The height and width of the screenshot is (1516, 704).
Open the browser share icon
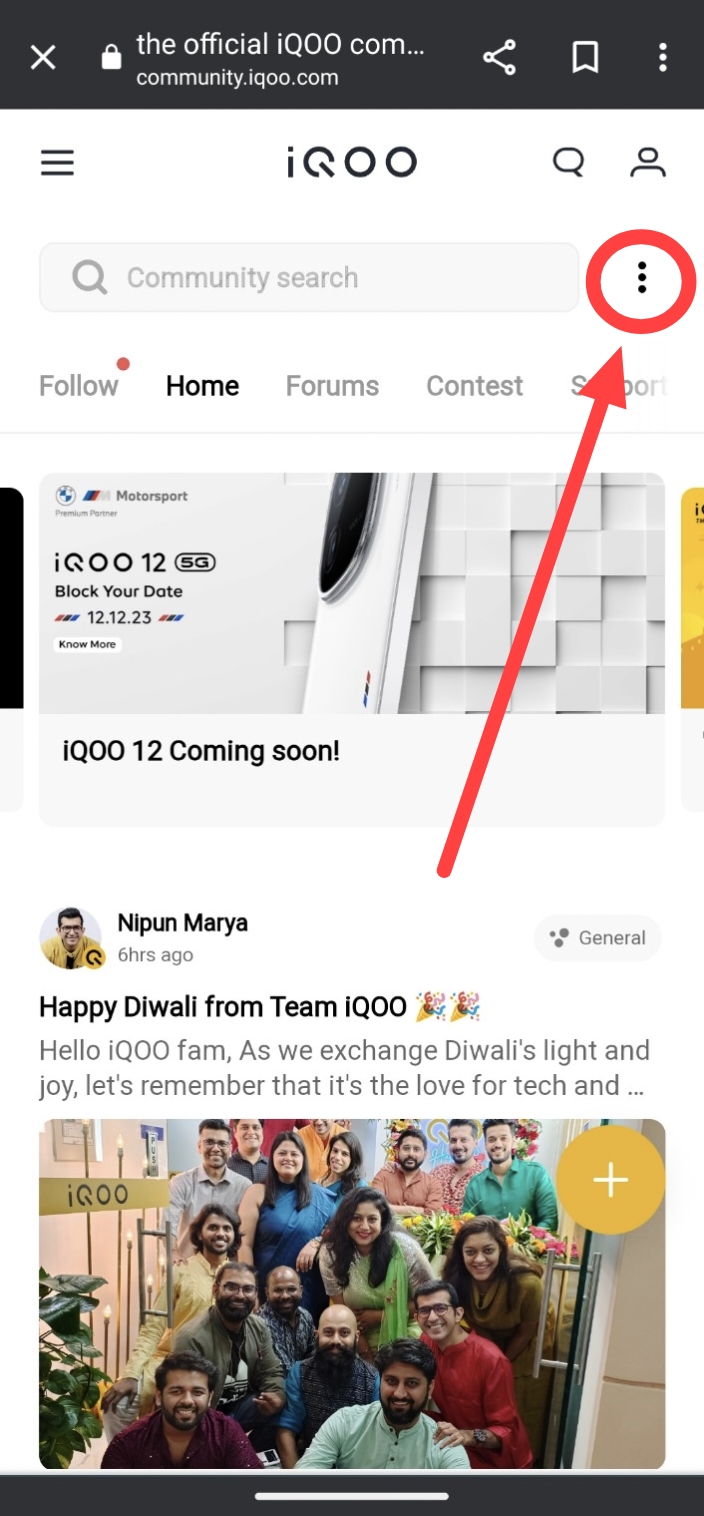(x=499, y=56)
